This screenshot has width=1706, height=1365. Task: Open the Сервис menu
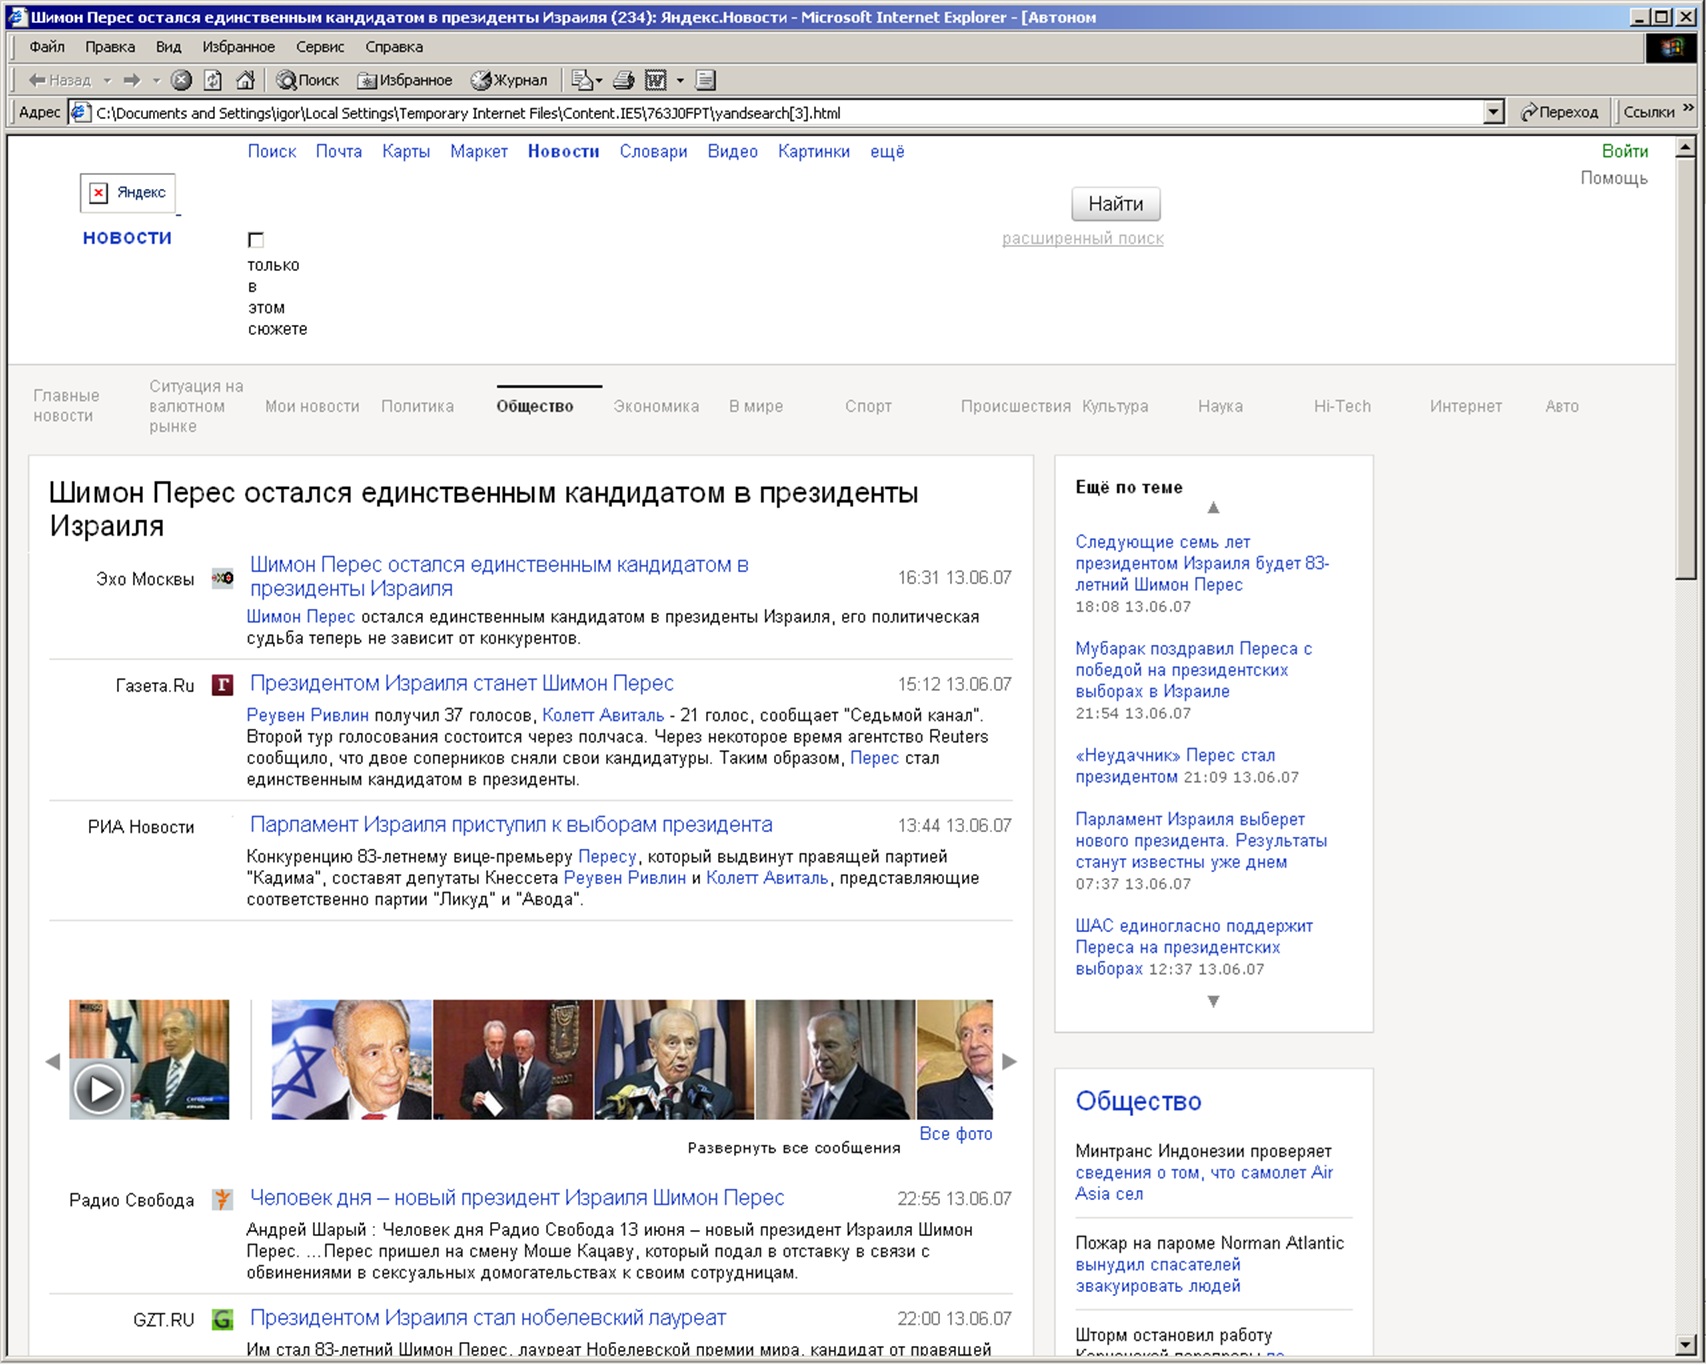pos(320,47)
